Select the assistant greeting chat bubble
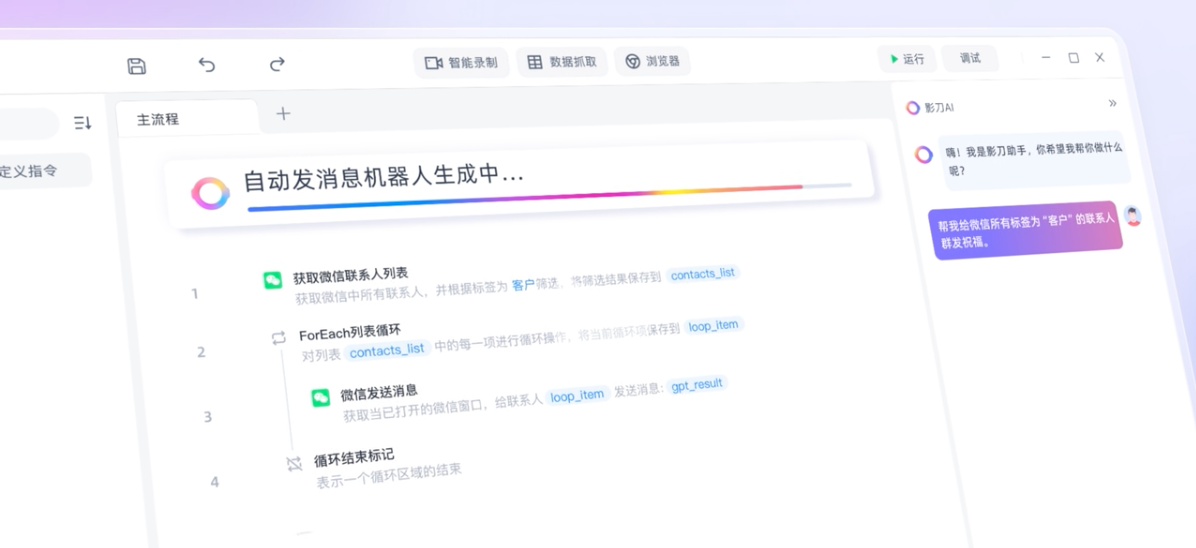 [1035, 160]
